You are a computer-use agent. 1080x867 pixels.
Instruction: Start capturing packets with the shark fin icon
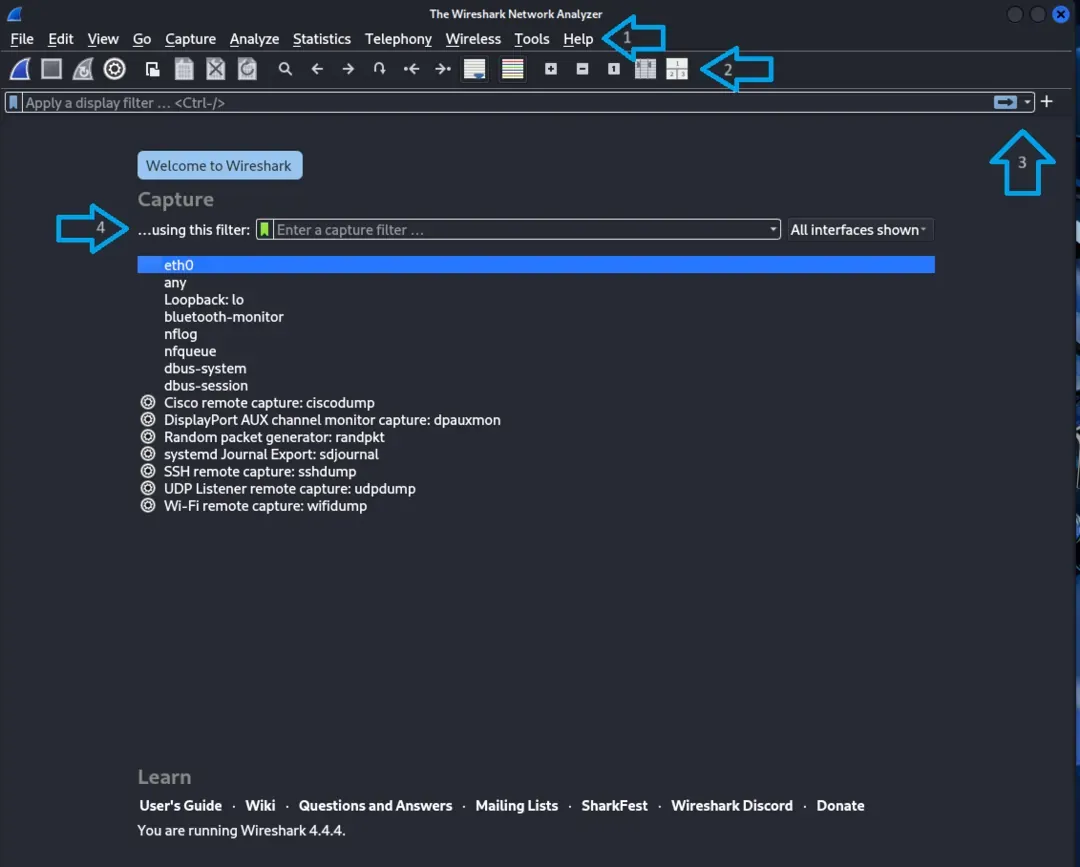coord(20,69)
